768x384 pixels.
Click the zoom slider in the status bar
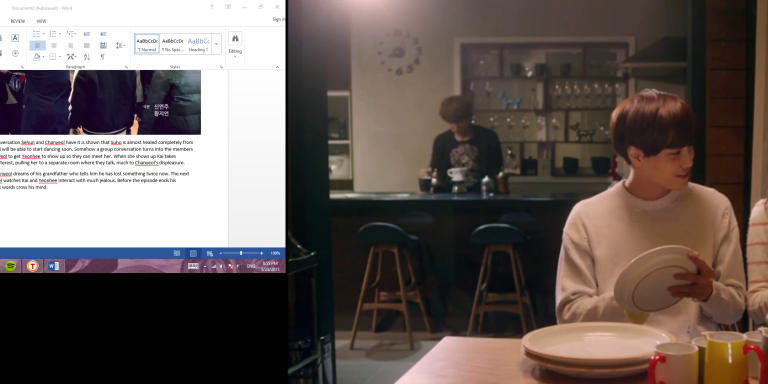[240, 253]
